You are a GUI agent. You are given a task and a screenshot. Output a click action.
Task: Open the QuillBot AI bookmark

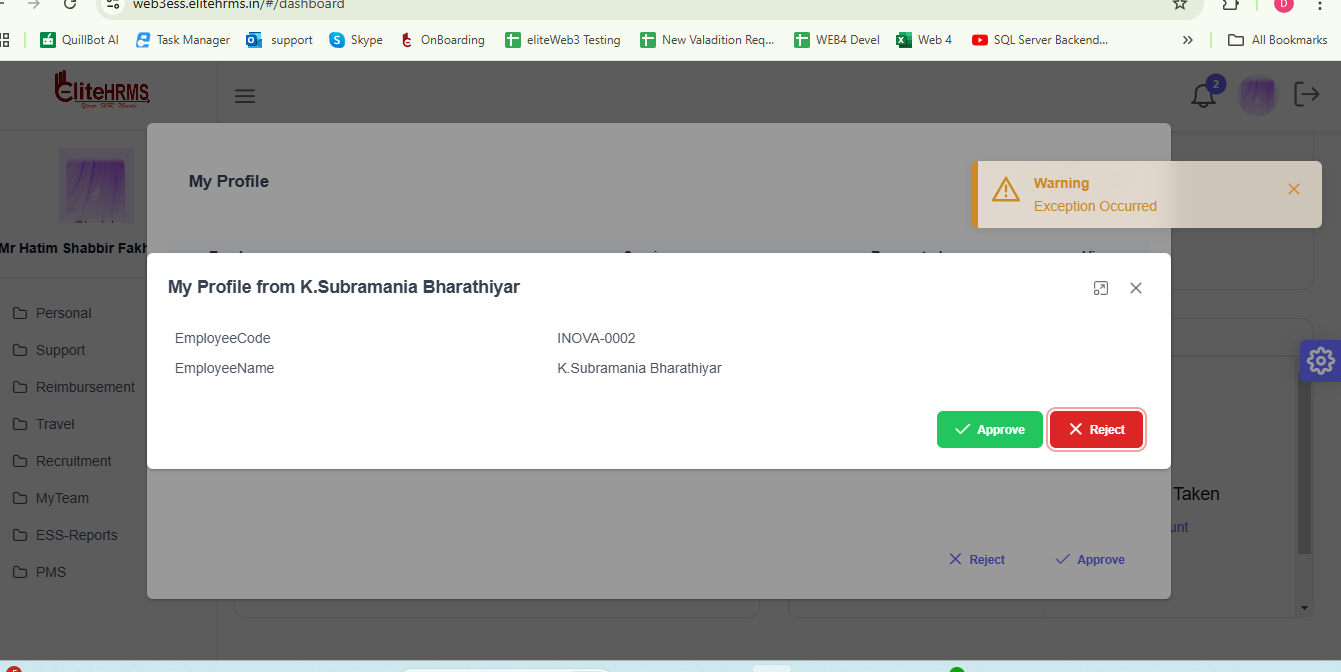[x=80, y=40]
